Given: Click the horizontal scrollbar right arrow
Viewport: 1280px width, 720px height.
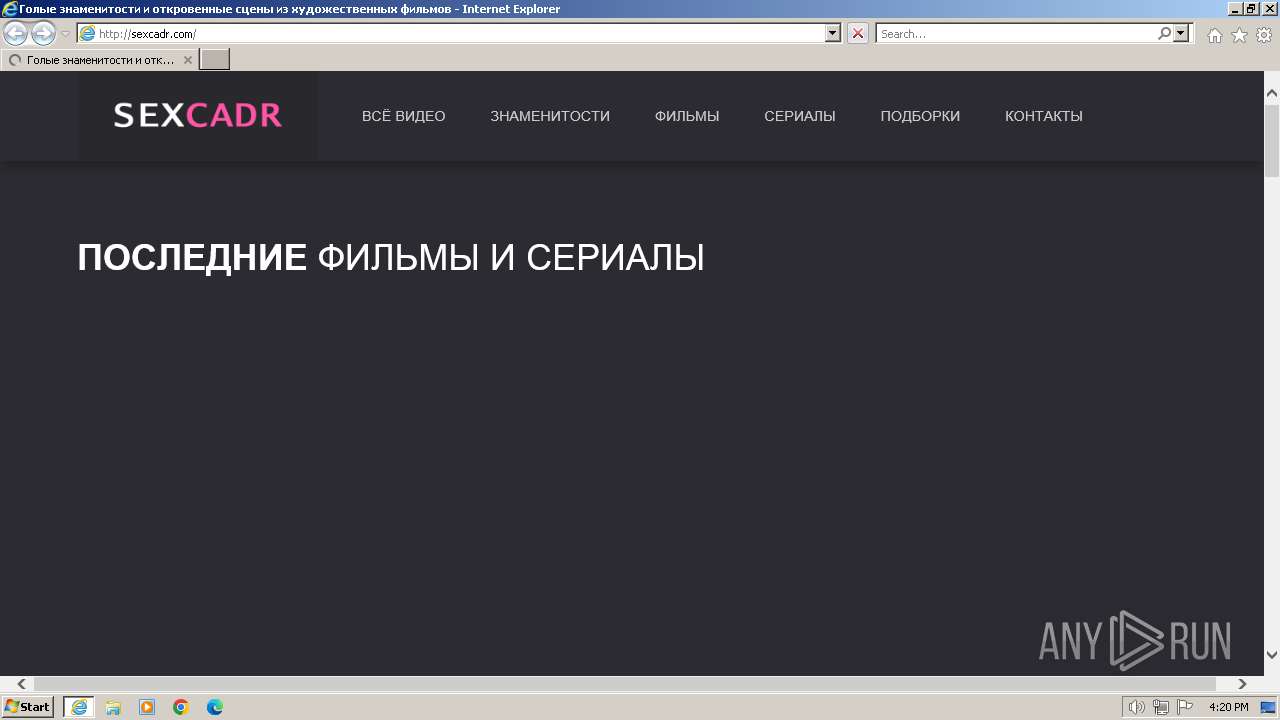Looking at the screenshot, I should tap(1242, 684).
